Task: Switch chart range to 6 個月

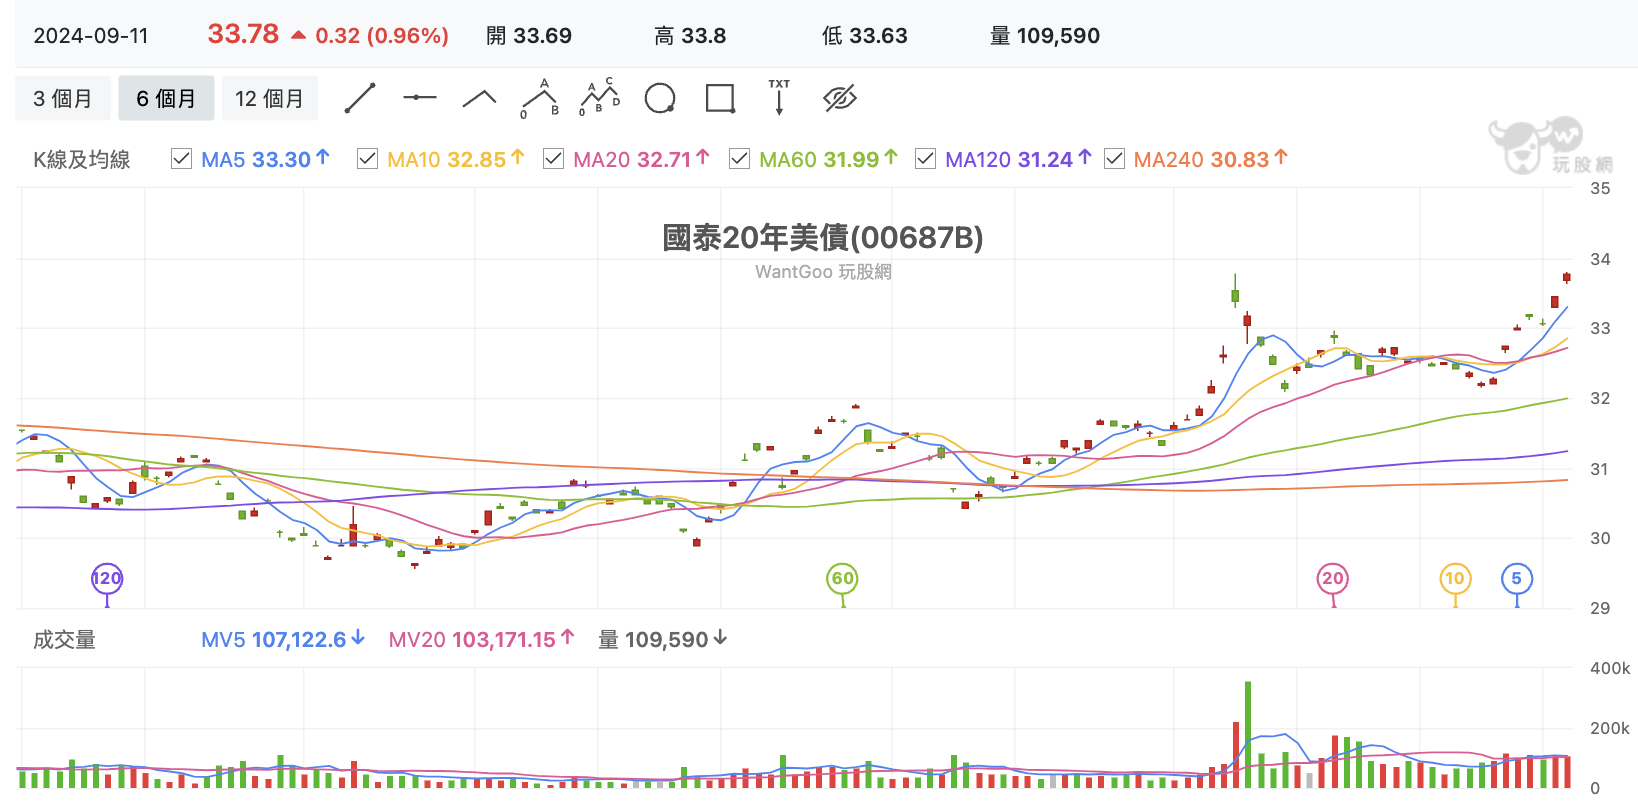Action: pos(166,98)
